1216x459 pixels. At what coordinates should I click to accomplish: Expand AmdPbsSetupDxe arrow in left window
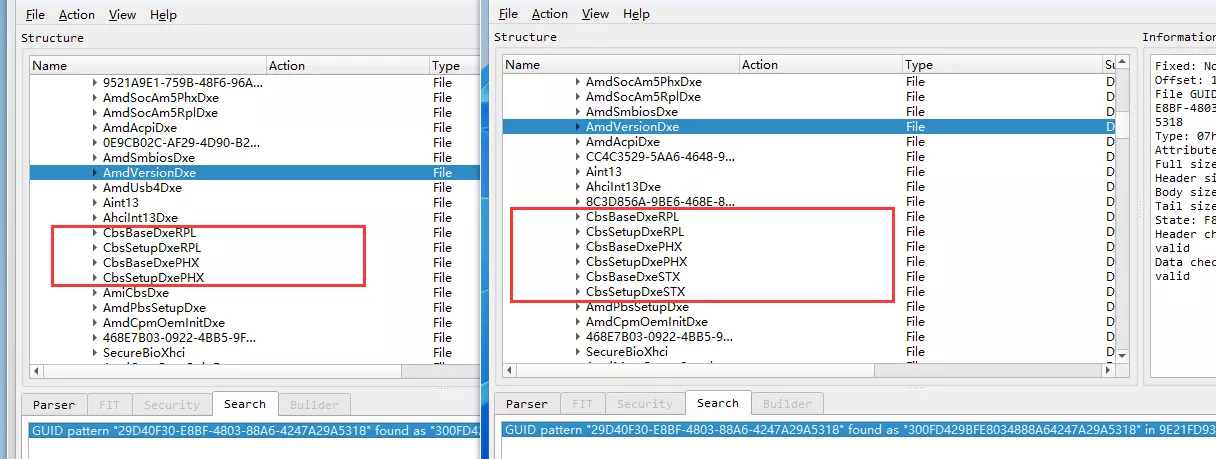[x=95, y=308]
